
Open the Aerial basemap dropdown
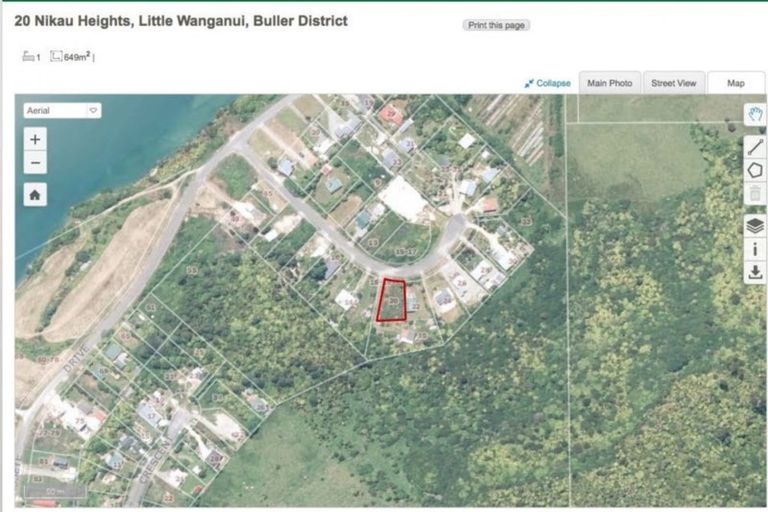(x=62, y=111)
